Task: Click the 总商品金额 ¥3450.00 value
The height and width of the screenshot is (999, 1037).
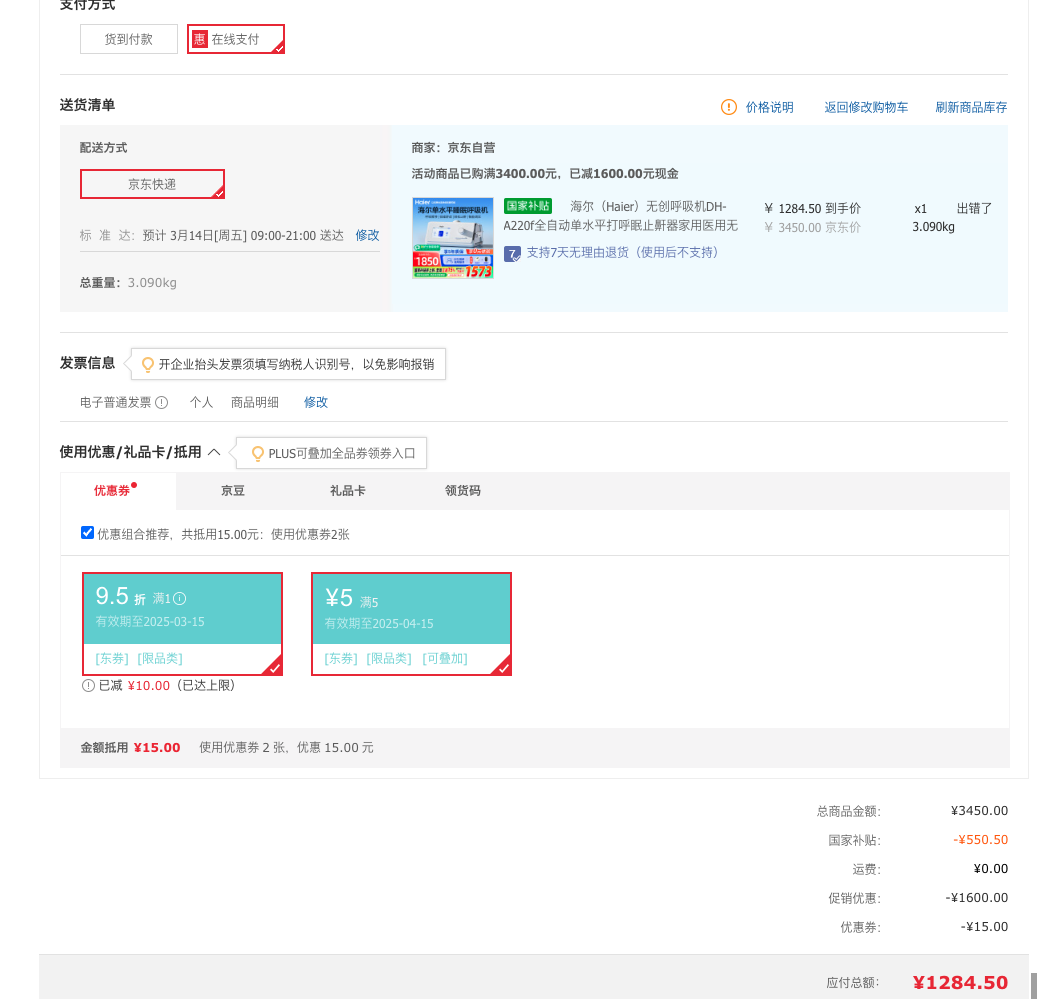Action: coord(979,811)
